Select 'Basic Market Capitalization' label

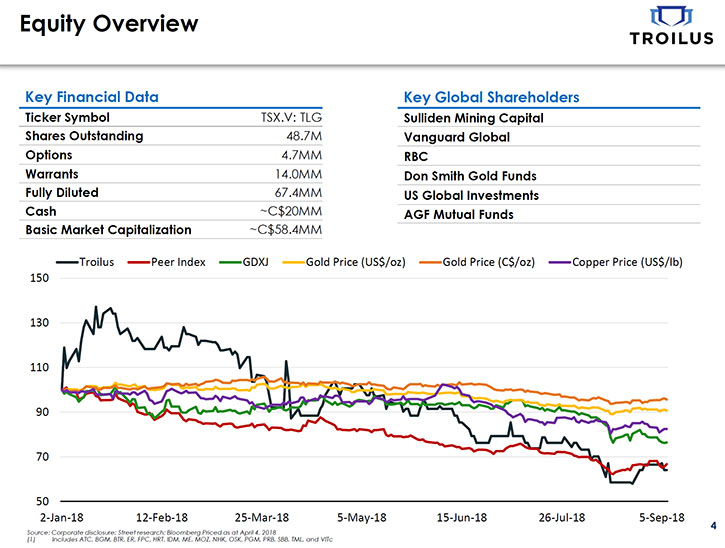click(x=108, y=230)
